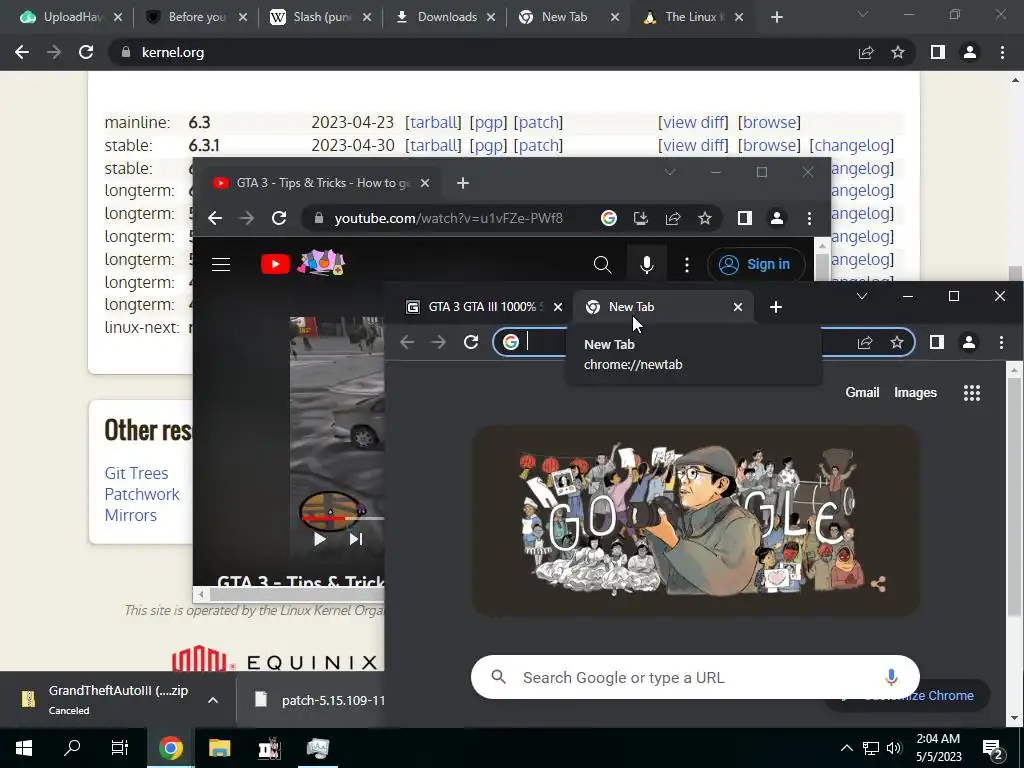
Task: Switch to Downloads tab
Action: click(446, 18)
